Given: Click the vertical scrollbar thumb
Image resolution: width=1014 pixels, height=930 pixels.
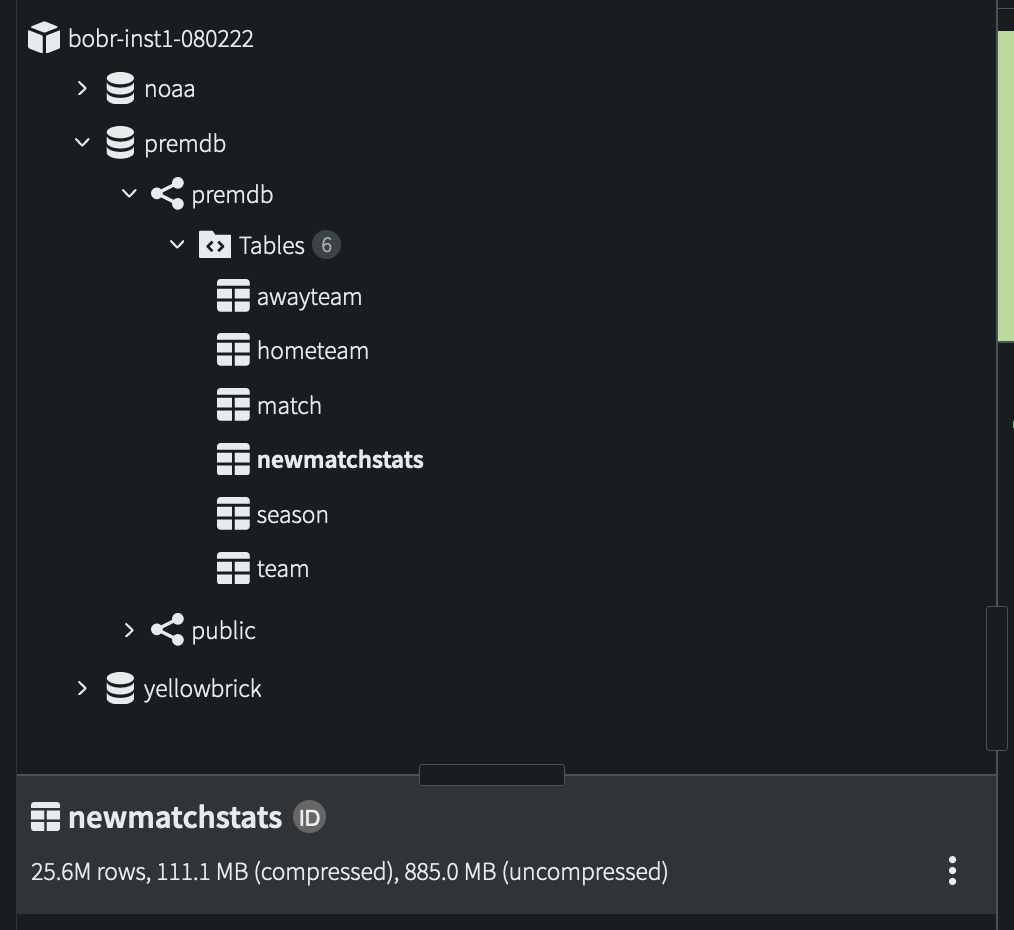Looking at the screenshot, I should (995, 677).
